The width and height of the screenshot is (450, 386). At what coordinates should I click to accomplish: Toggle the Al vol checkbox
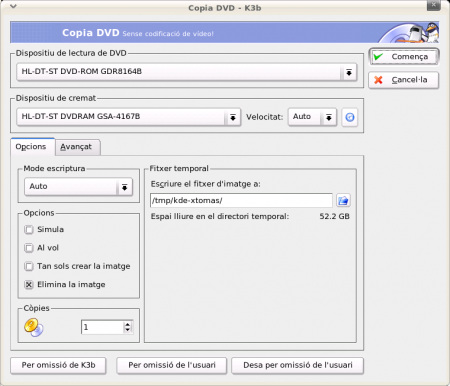(x=29, y=248)
